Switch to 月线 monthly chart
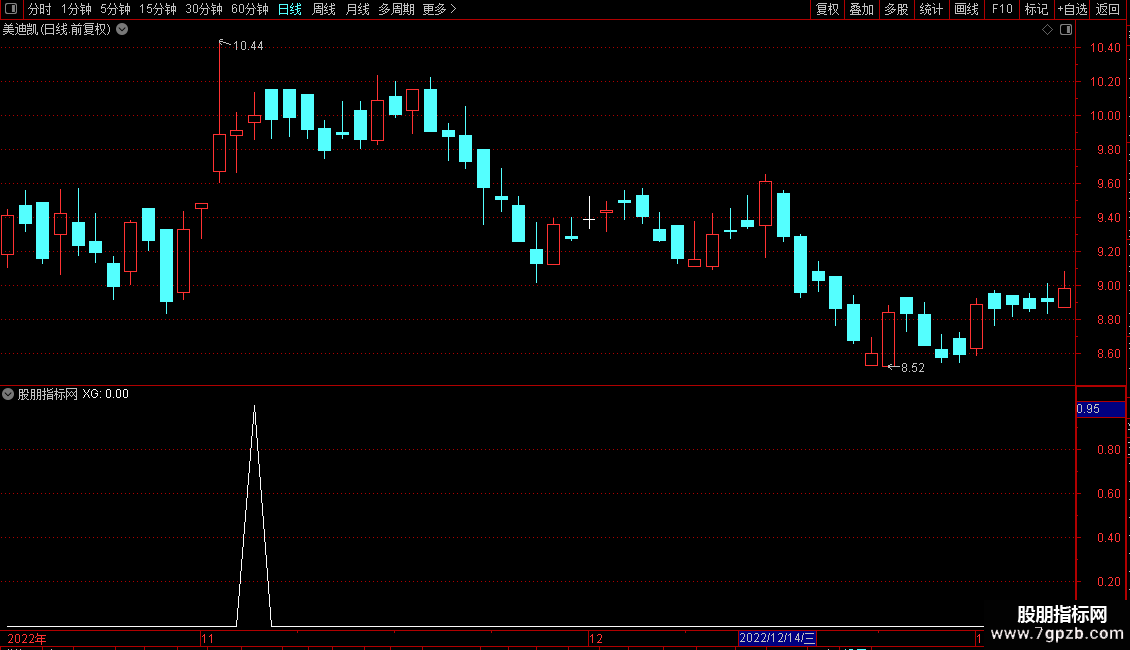This screenshot has width=1130, height=650. [x=357, y=9]
